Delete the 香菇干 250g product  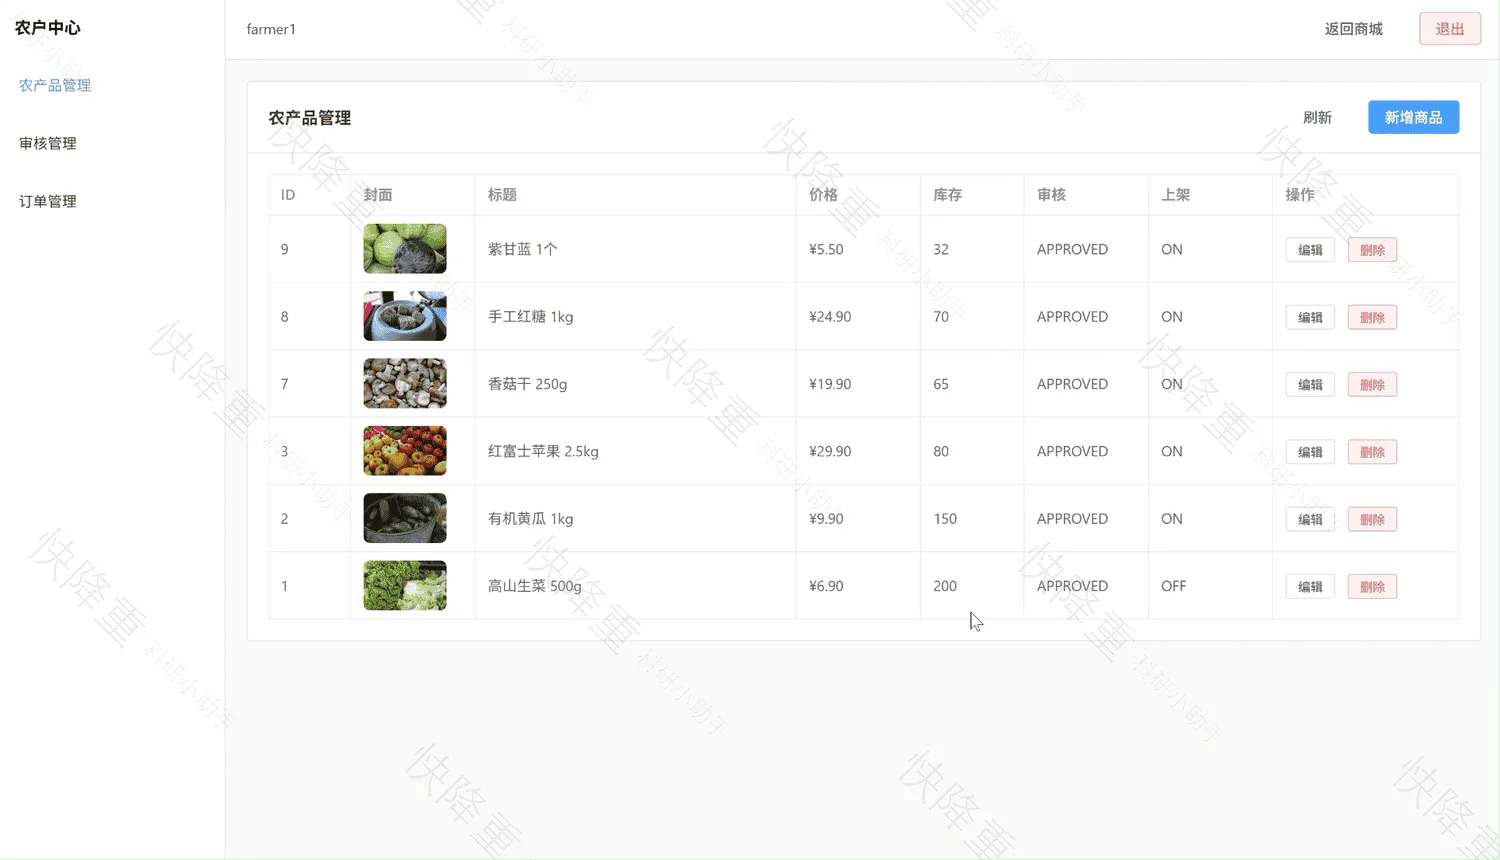point(1372,384)
